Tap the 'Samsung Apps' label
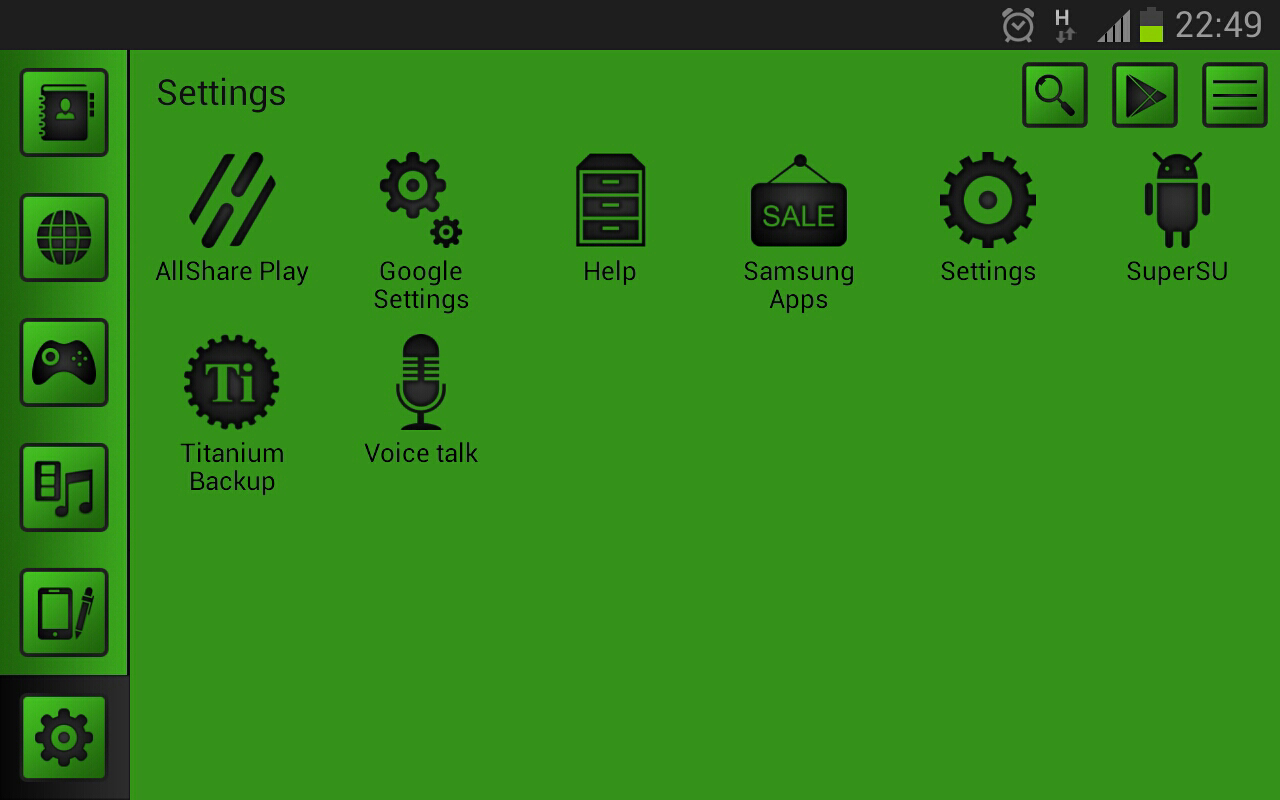Screen dimensions: 1280x800 (799, 285)
